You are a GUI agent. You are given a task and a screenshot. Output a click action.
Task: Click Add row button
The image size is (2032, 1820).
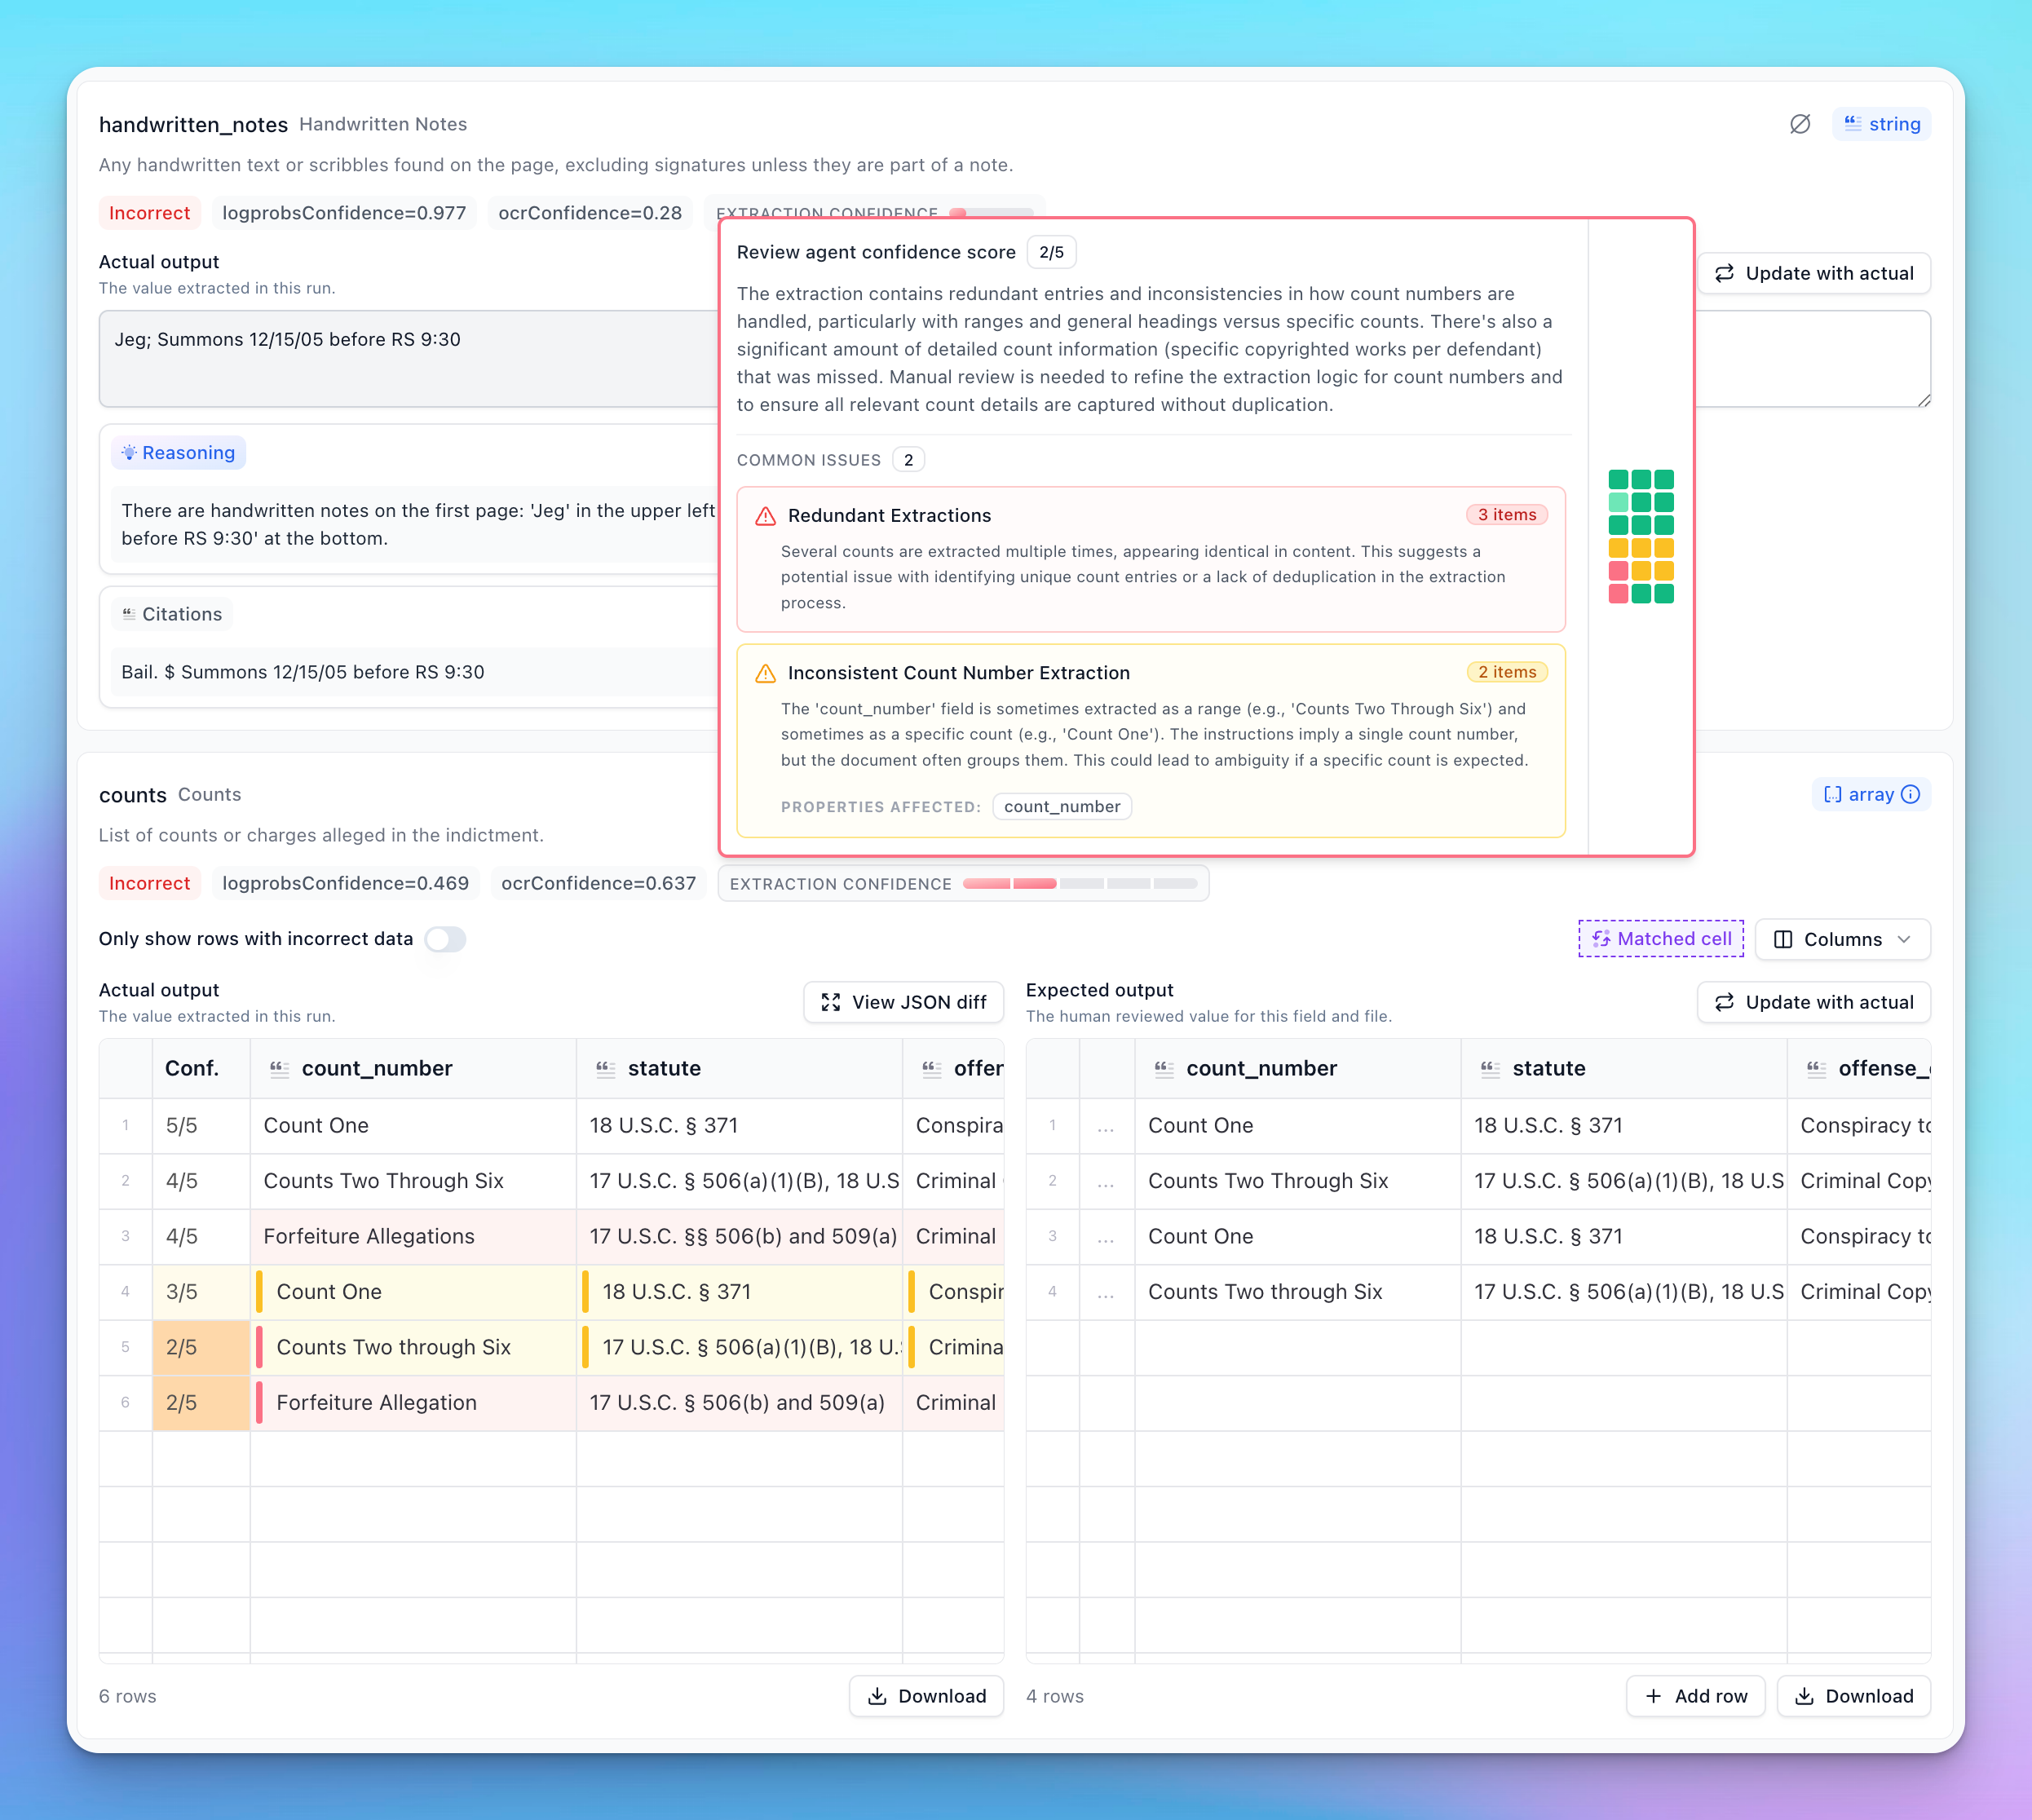1695,1696
